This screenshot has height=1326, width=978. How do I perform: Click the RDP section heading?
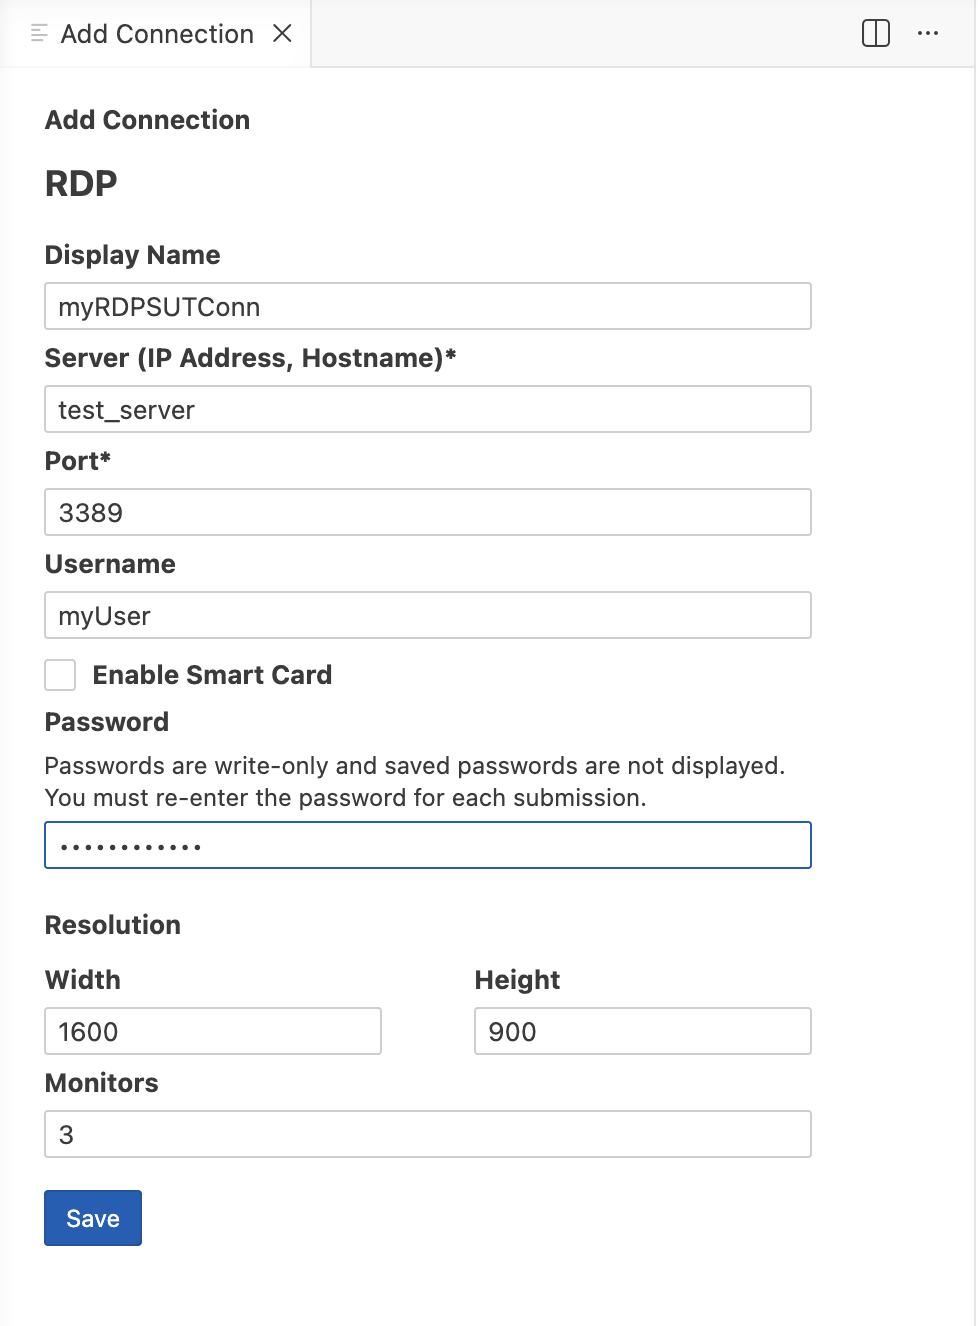click(80, 183)
